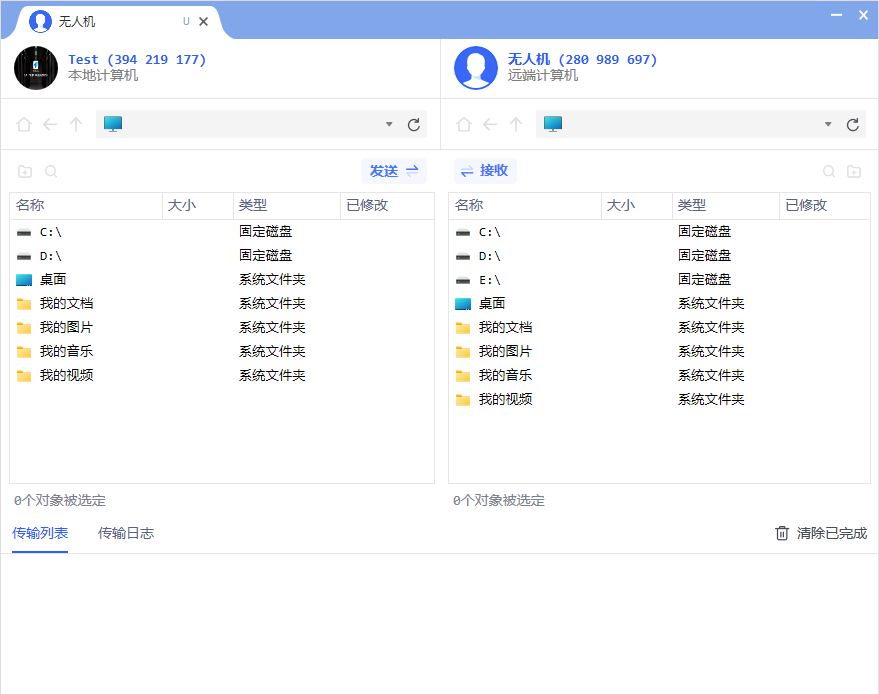This screenshot has height=694, width=879.
Task: Create new folder in local pane
Action: tap(25, 172)
